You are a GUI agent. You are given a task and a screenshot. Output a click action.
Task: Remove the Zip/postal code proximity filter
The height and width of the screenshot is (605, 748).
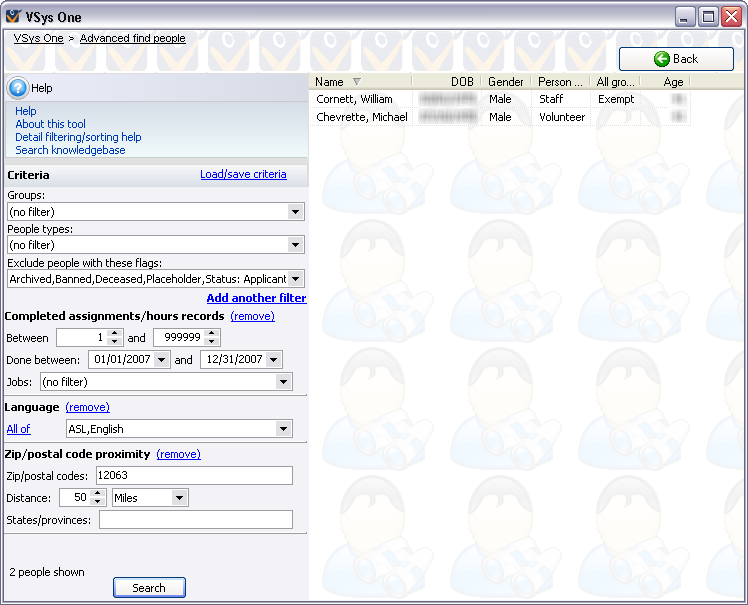178,454
